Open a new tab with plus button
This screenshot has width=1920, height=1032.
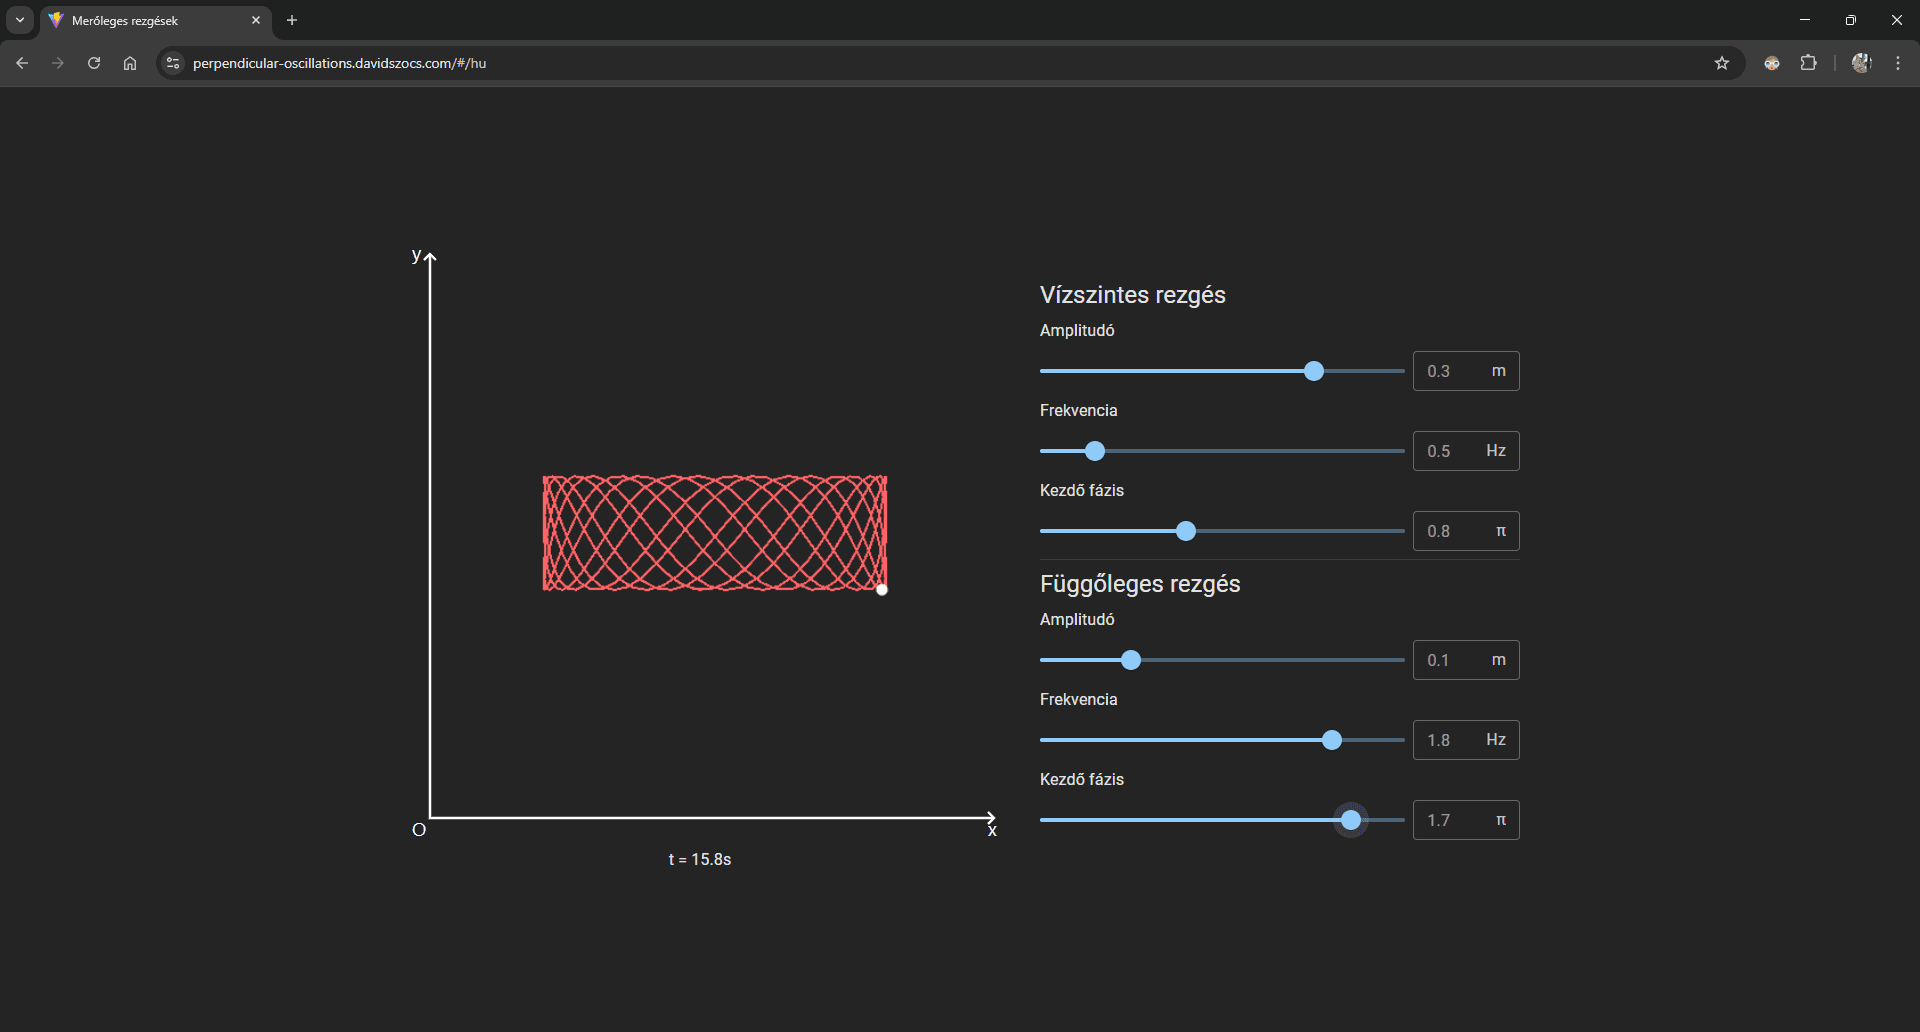point(292,20)
